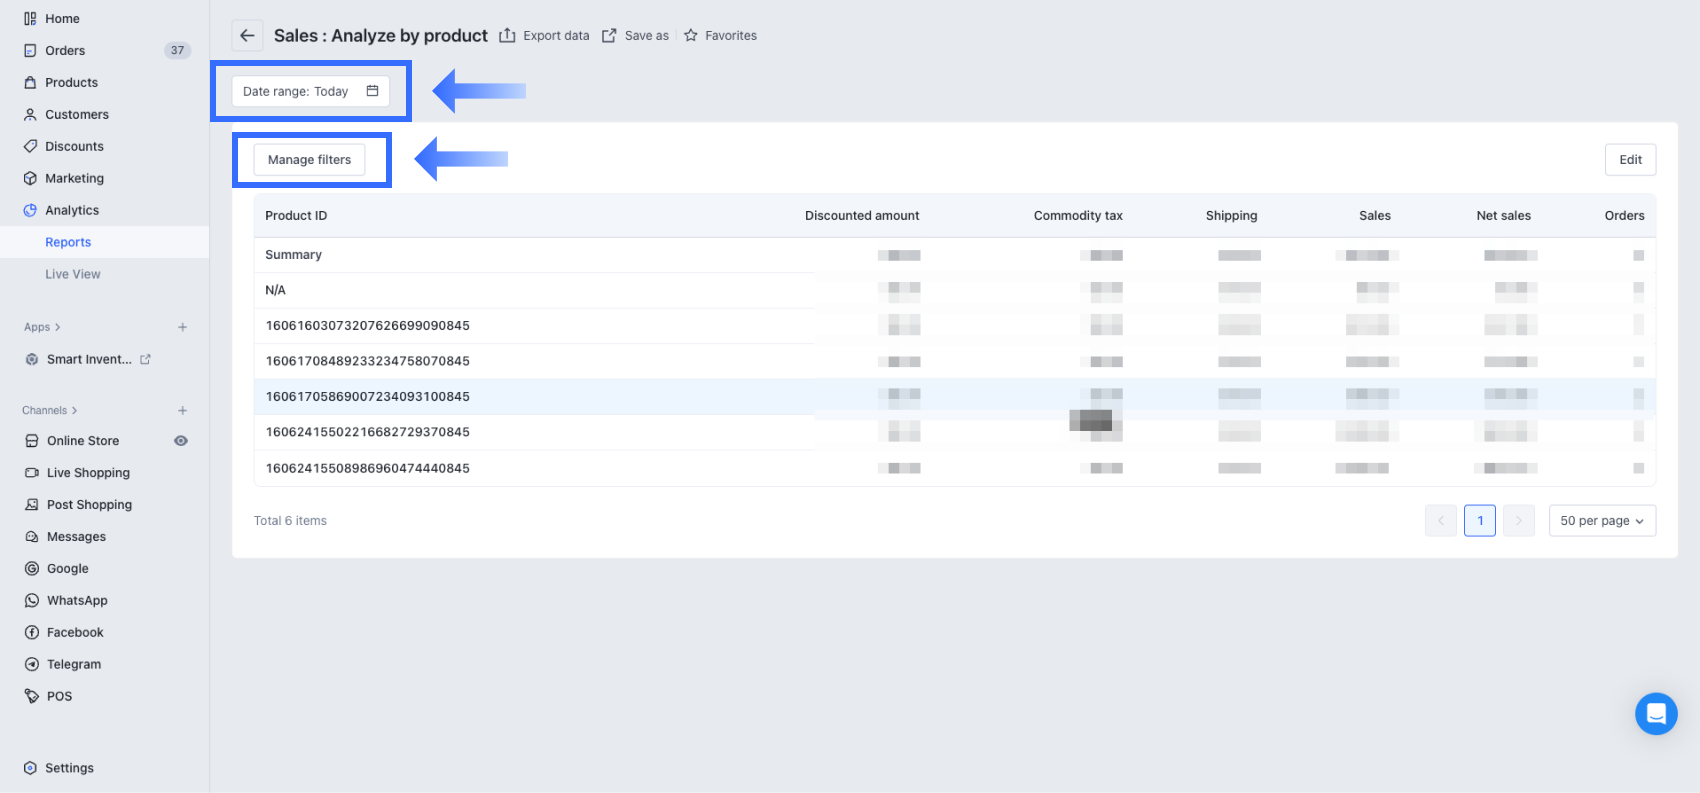Click the Post Shopping icon
This screenshot has width=1700, height=793.
tap(32, 504)
